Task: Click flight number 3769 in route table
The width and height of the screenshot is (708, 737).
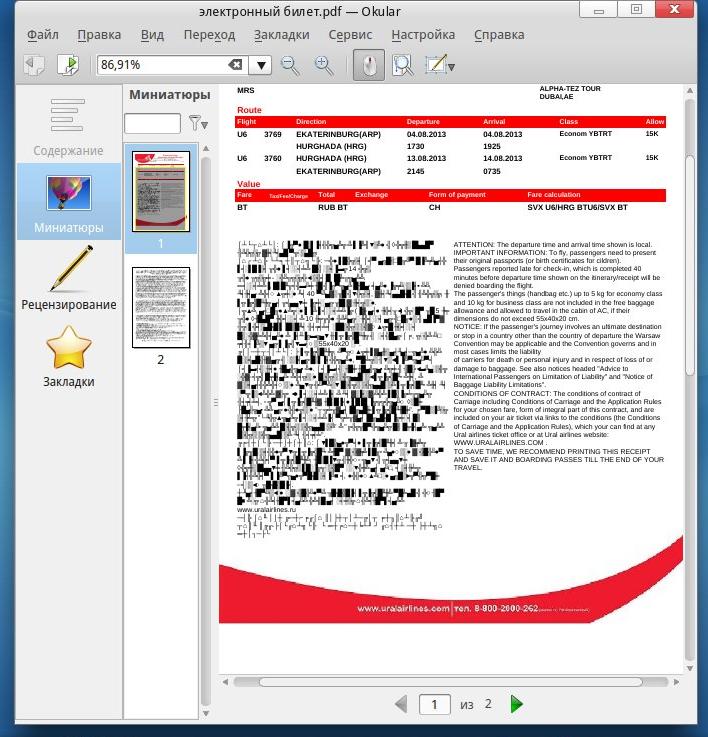Action: (273, 134)
